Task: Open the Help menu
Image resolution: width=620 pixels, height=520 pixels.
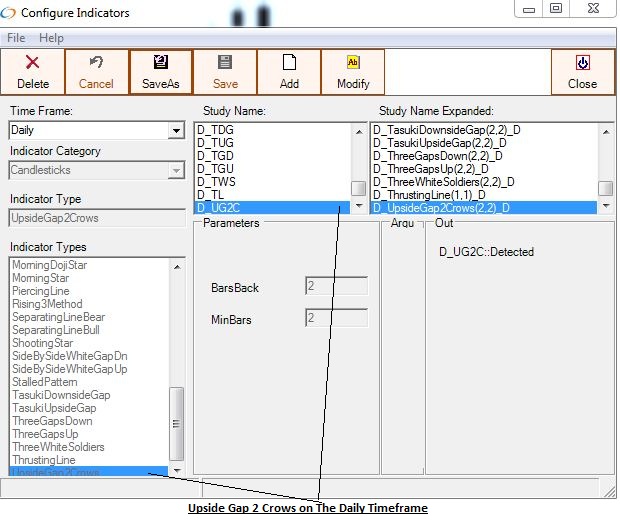Action: [51, 38]
